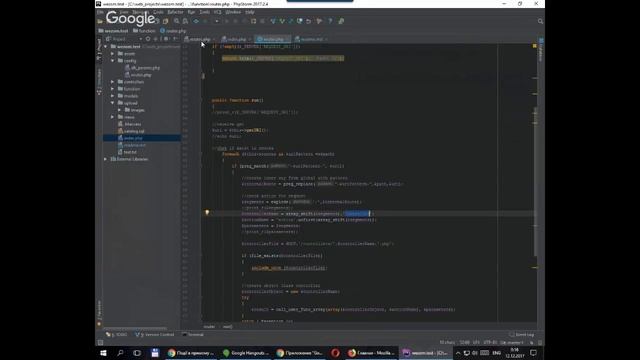This screenshot has height=360, width=640.
Task: Open the Mozilla Firefox taskbar window
Action: click(371, 353)
